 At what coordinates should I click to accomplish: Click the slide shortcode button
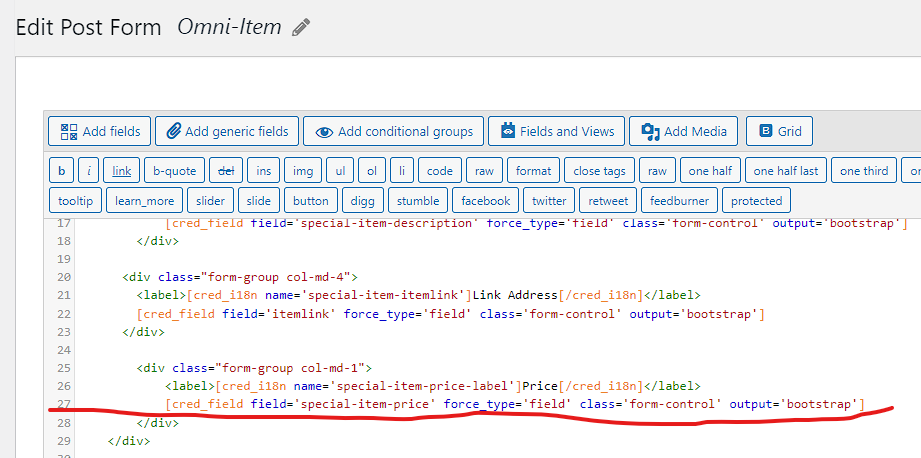pos(258,201)
